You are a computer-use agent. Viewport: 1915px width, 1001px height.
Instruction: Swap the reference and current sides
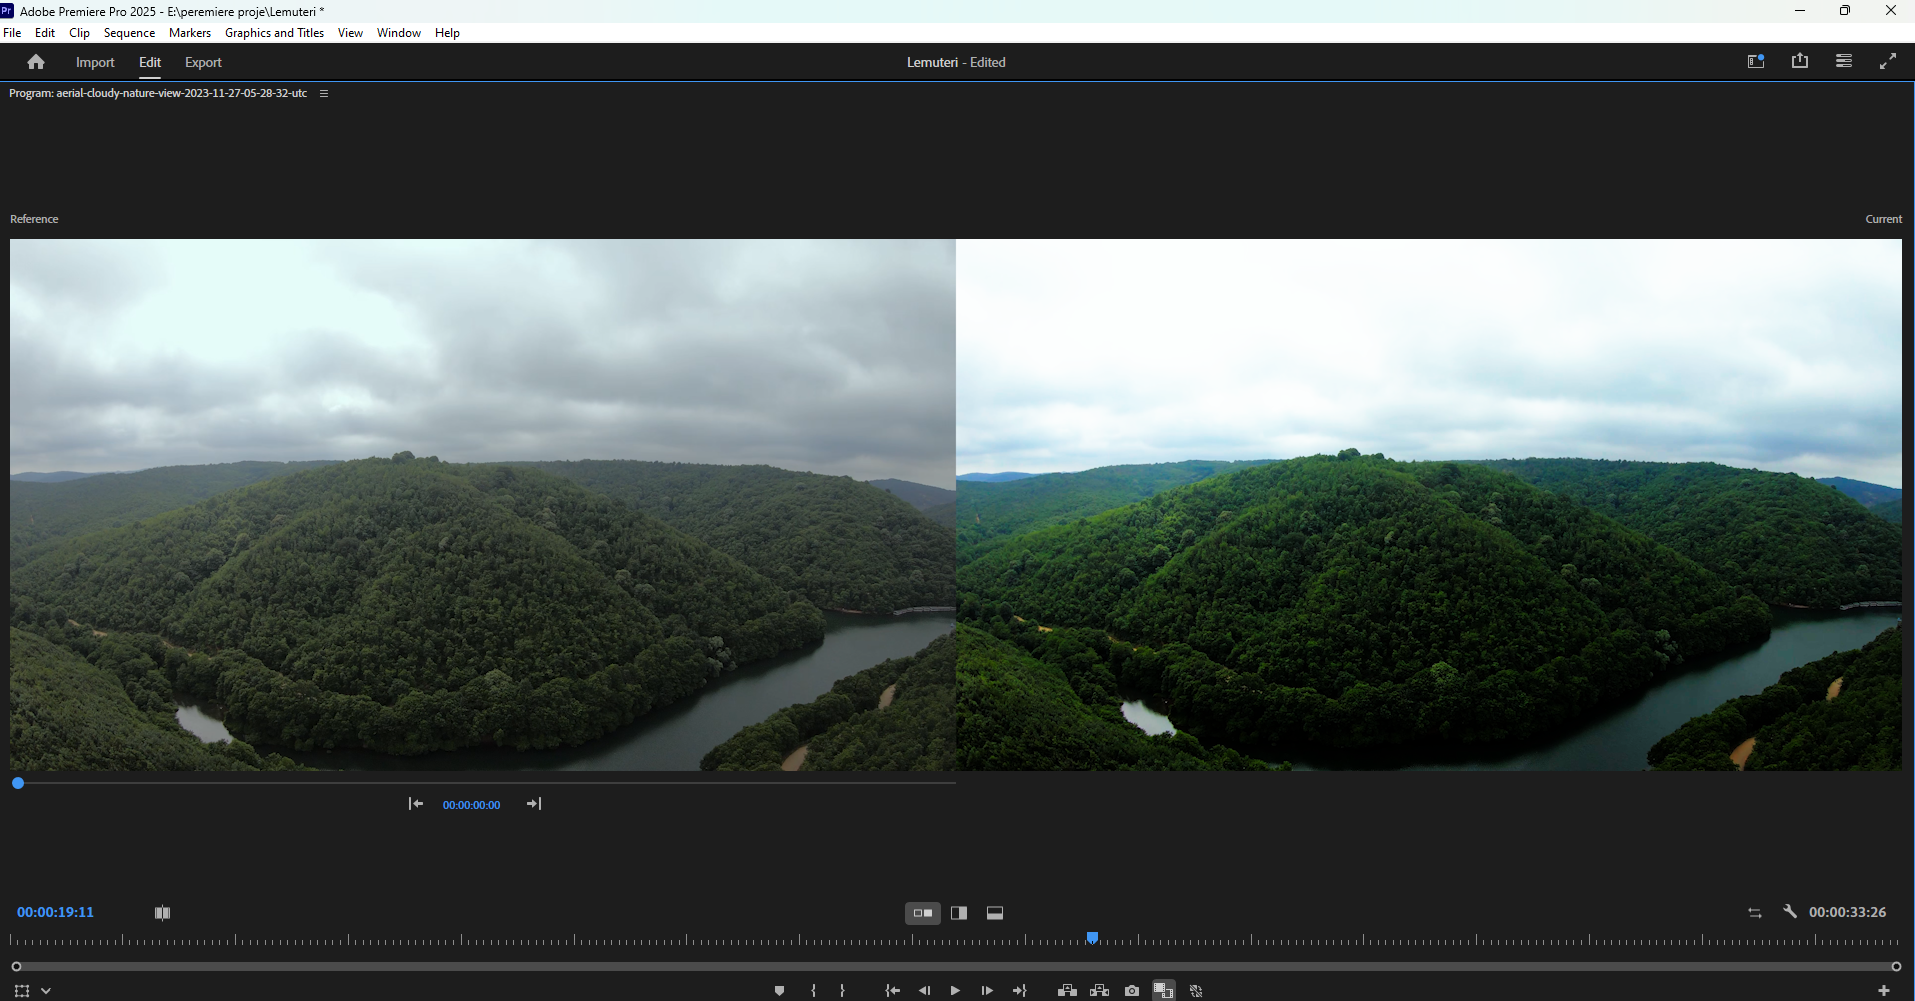tap(1755, 913)
